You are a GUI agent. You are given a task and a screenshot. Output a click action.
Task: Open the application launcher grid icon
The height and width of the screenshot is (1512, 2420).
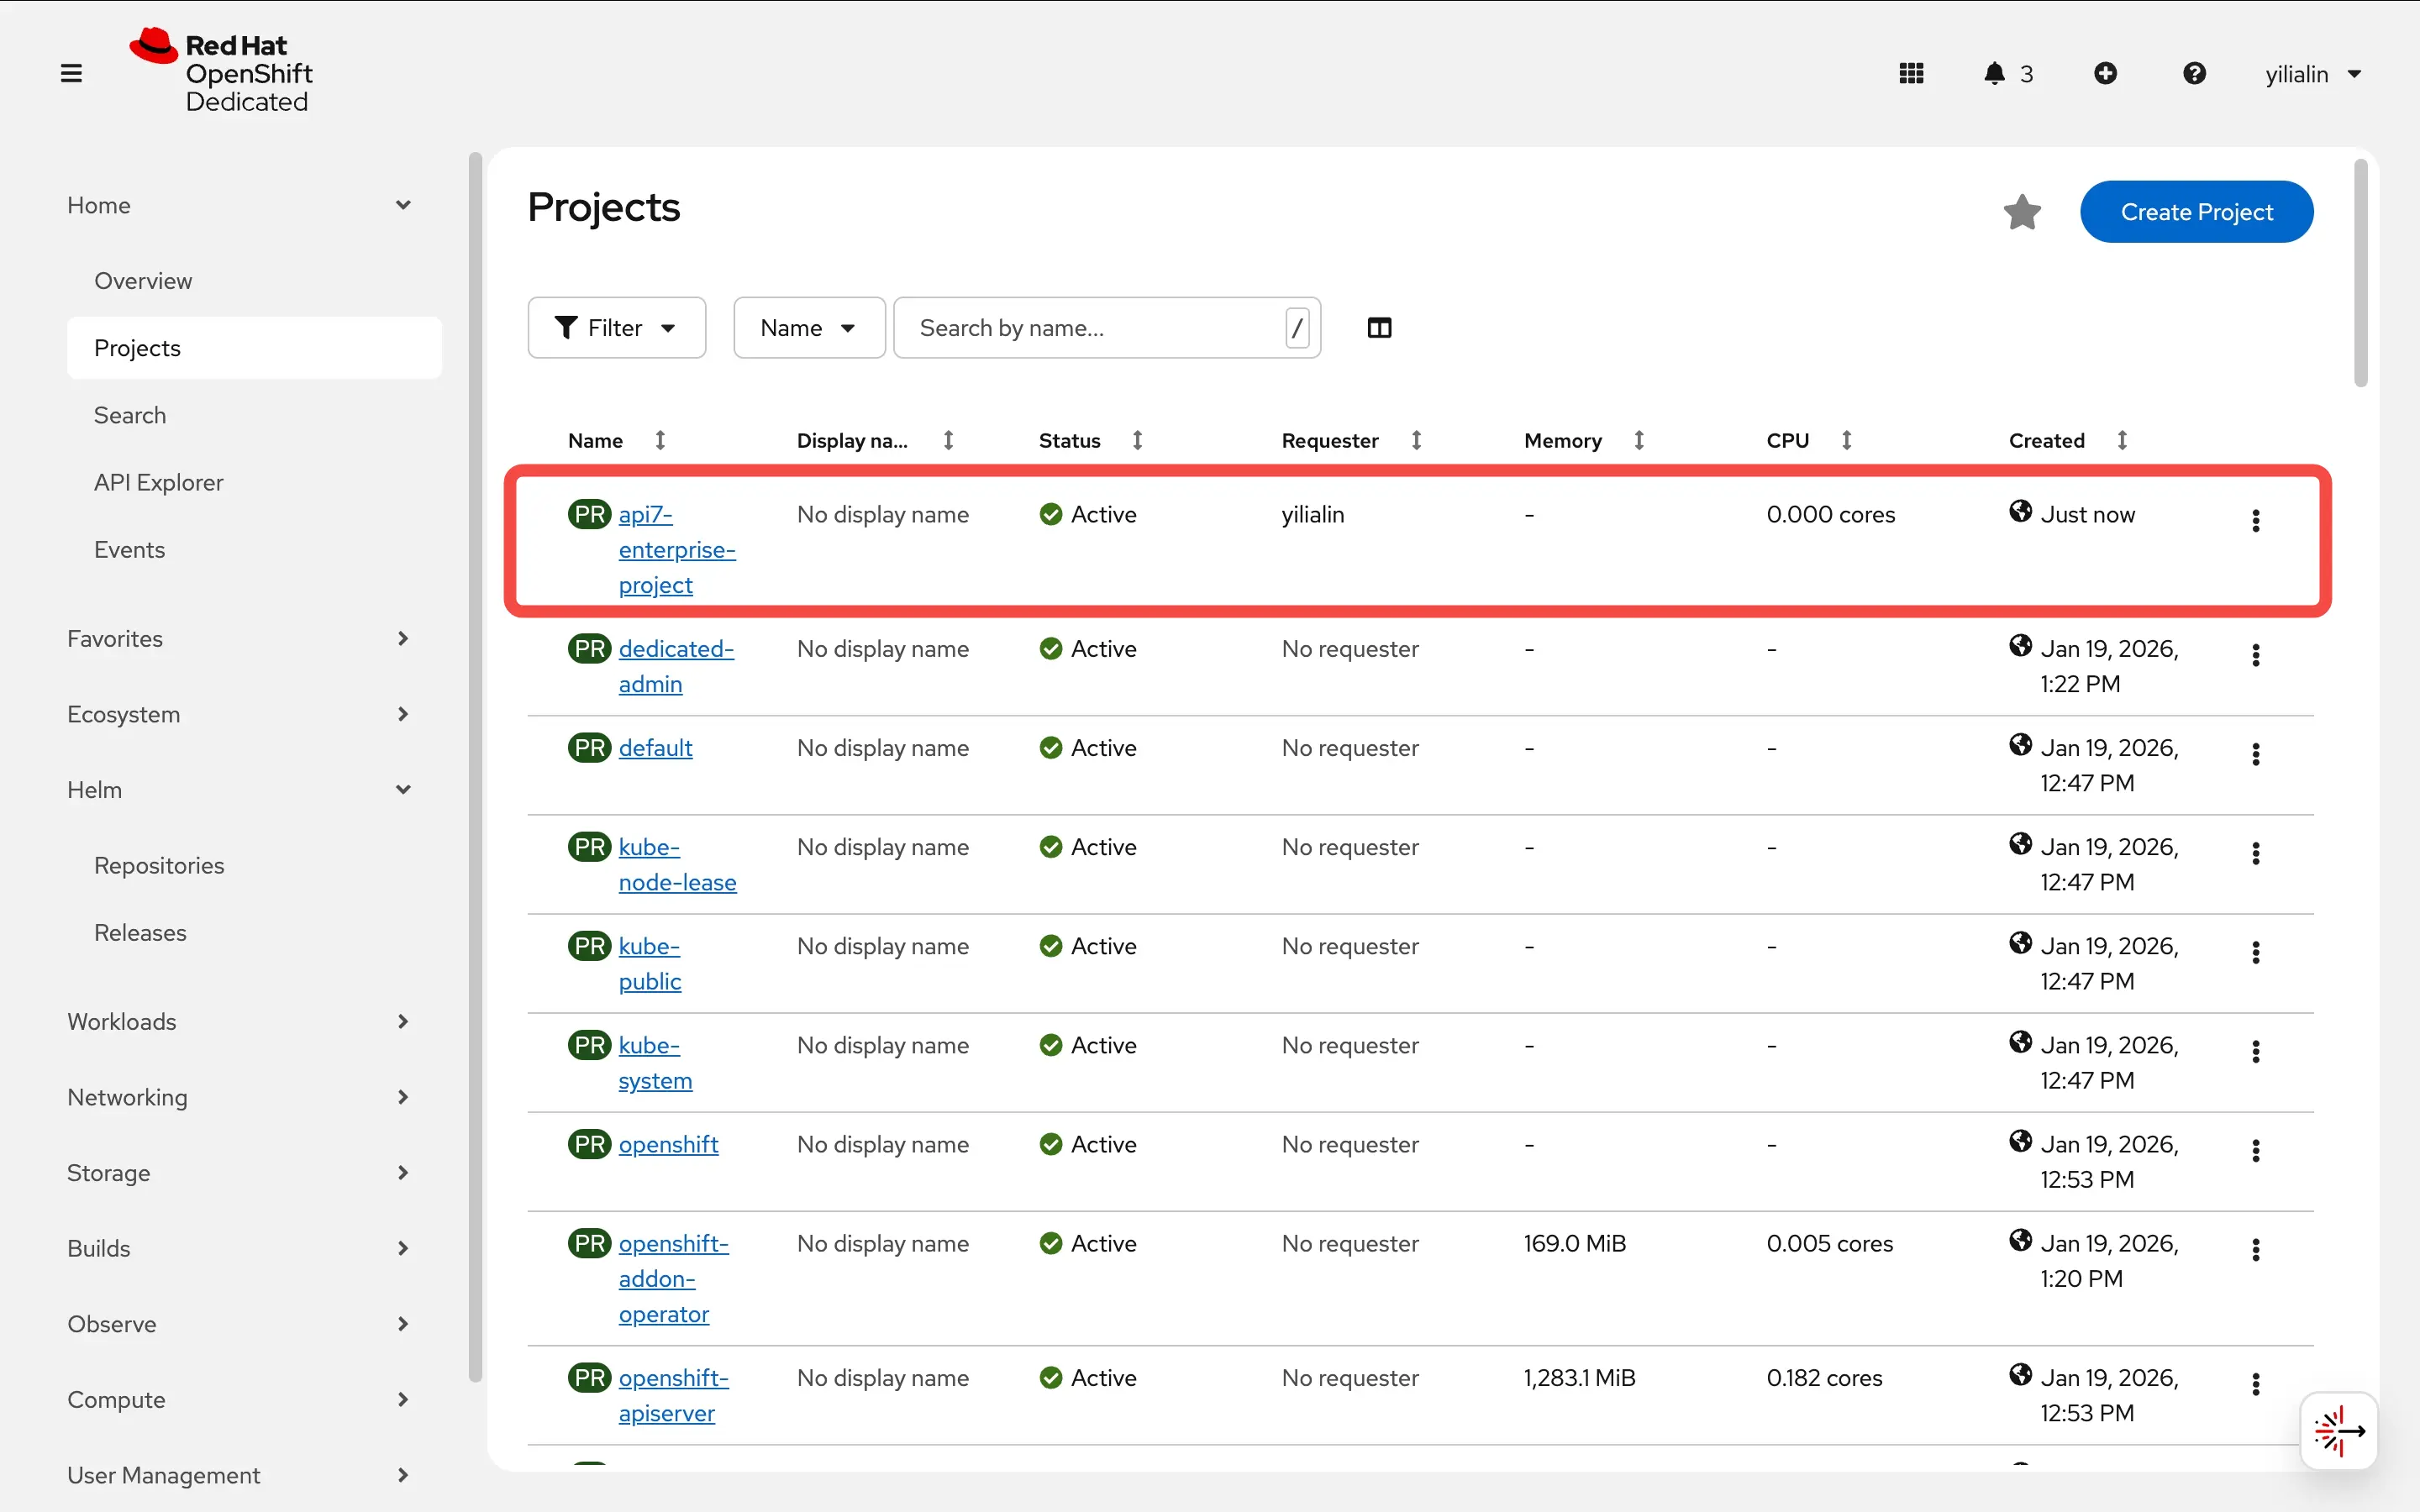1911,73
